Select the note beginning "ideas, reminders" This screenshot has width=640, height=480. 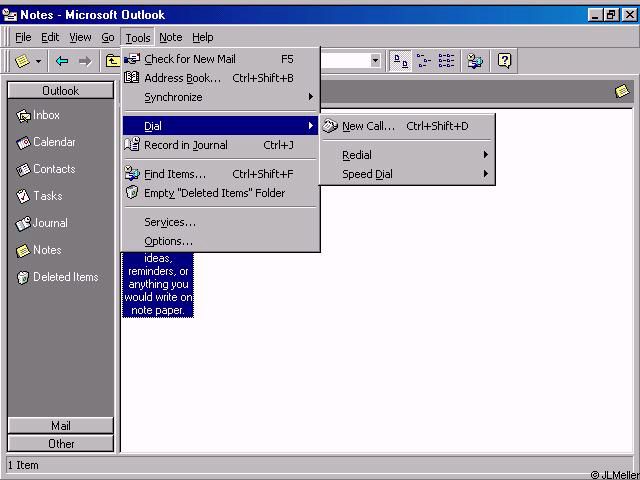tap(158, 284)
